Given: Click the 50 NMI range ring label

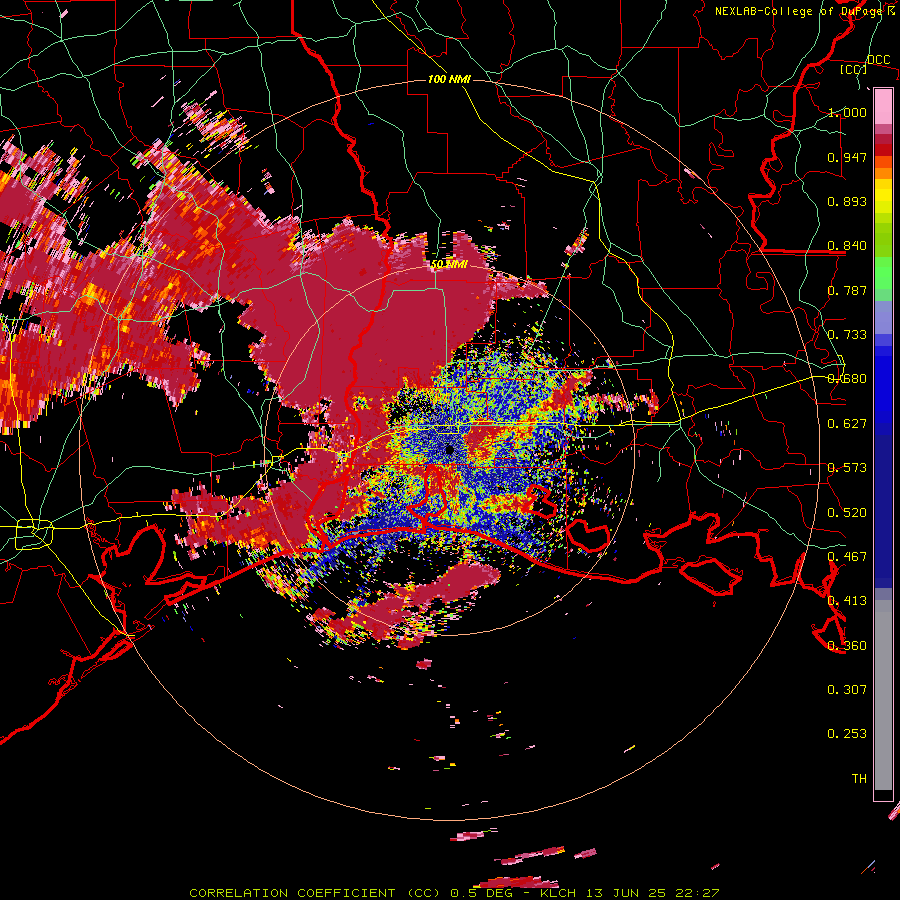Looking at the screenshot, I should [449, 265].
